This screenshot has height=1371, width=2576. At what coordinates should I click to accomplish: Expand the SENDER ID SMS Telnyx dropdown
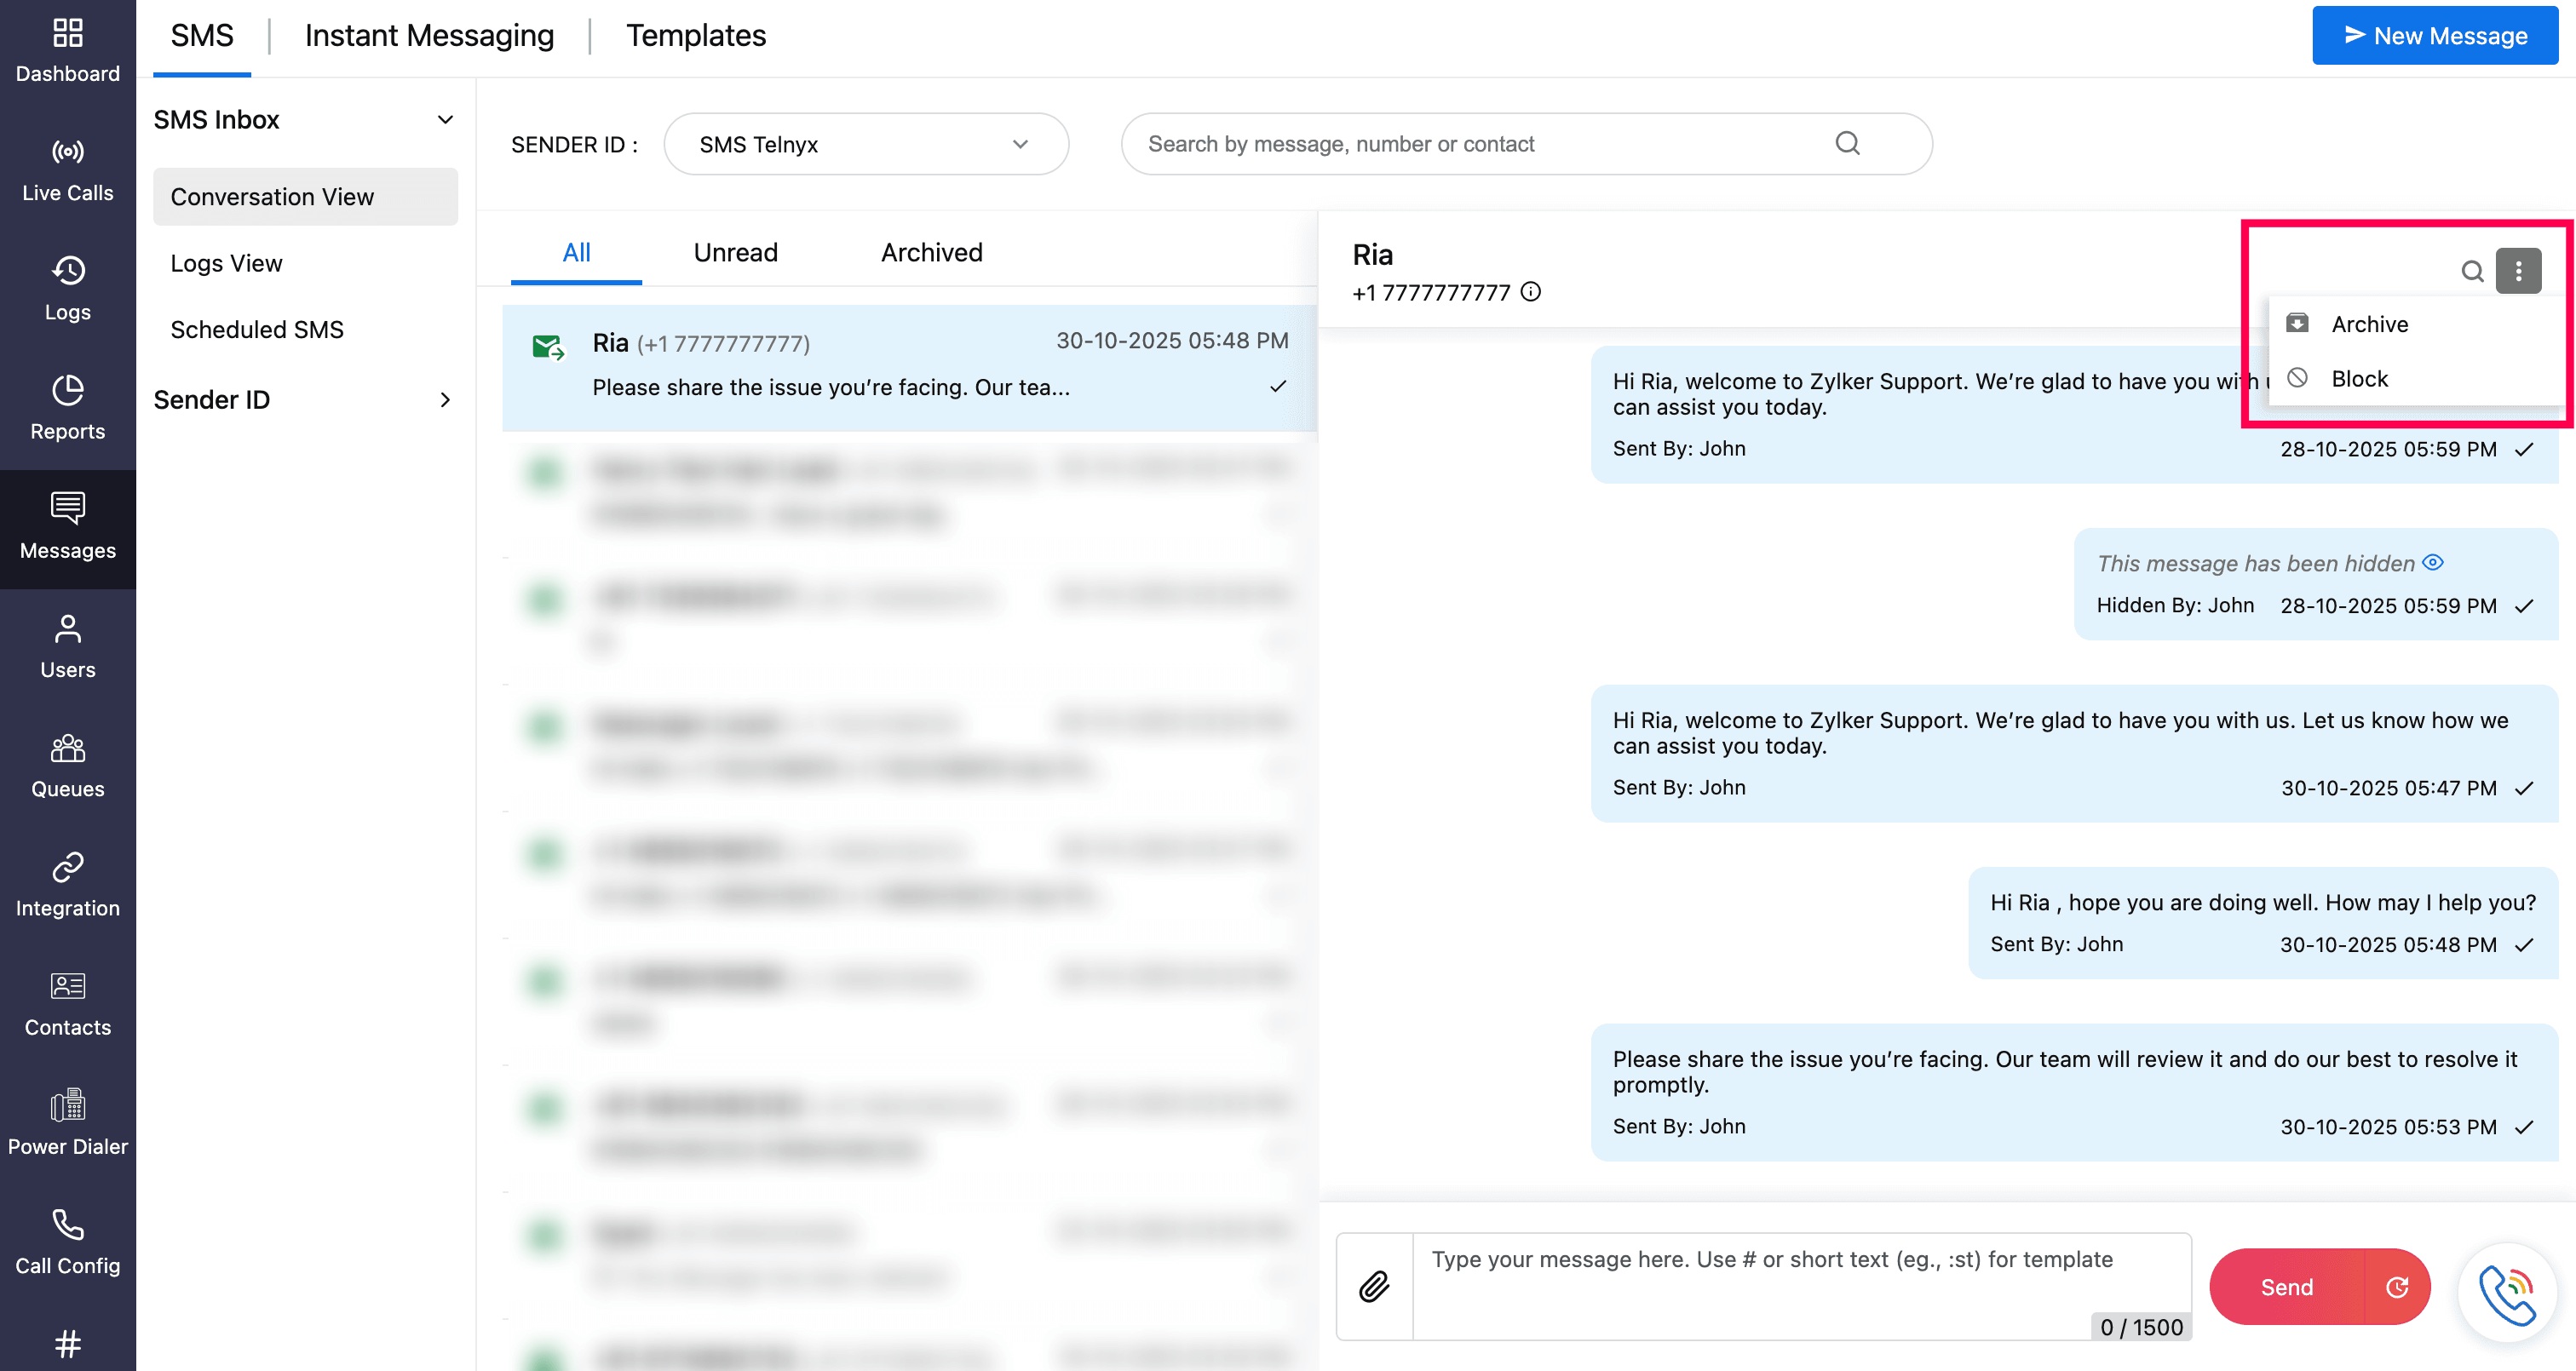click(866, 144)
